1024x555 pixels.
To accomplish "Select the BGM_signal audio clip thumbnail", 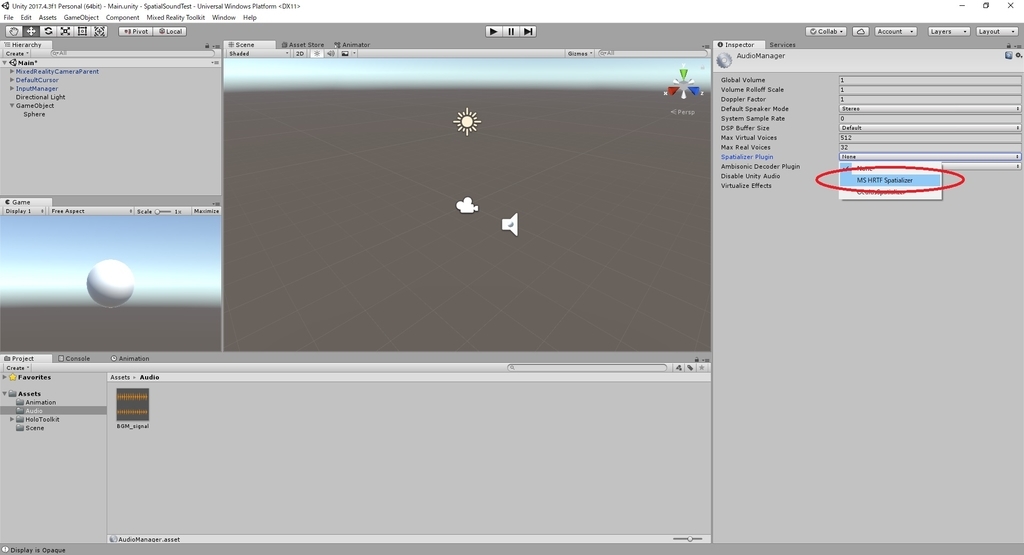I will coord(133,404).
